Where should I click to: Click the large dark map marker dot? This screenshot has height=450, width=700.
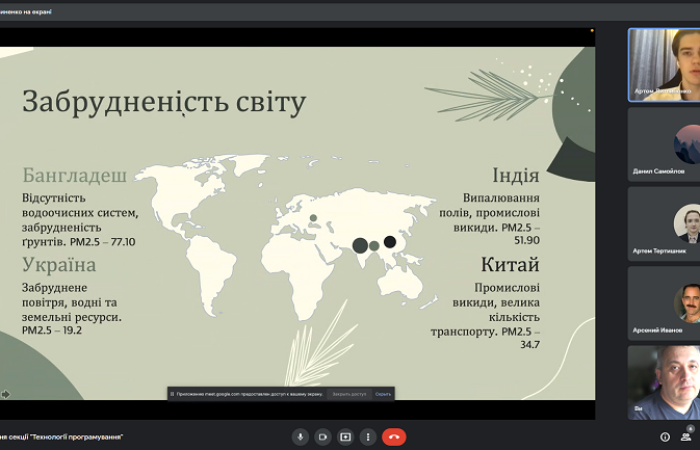point(360,245)
